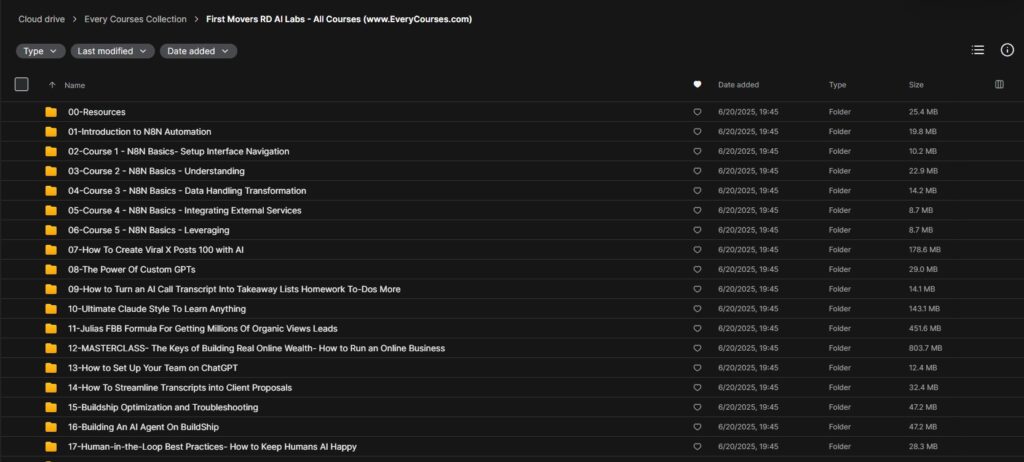Click the sort ascending arrow by Name
This screenshot has width=1024, height=462.
pos(52,85)
